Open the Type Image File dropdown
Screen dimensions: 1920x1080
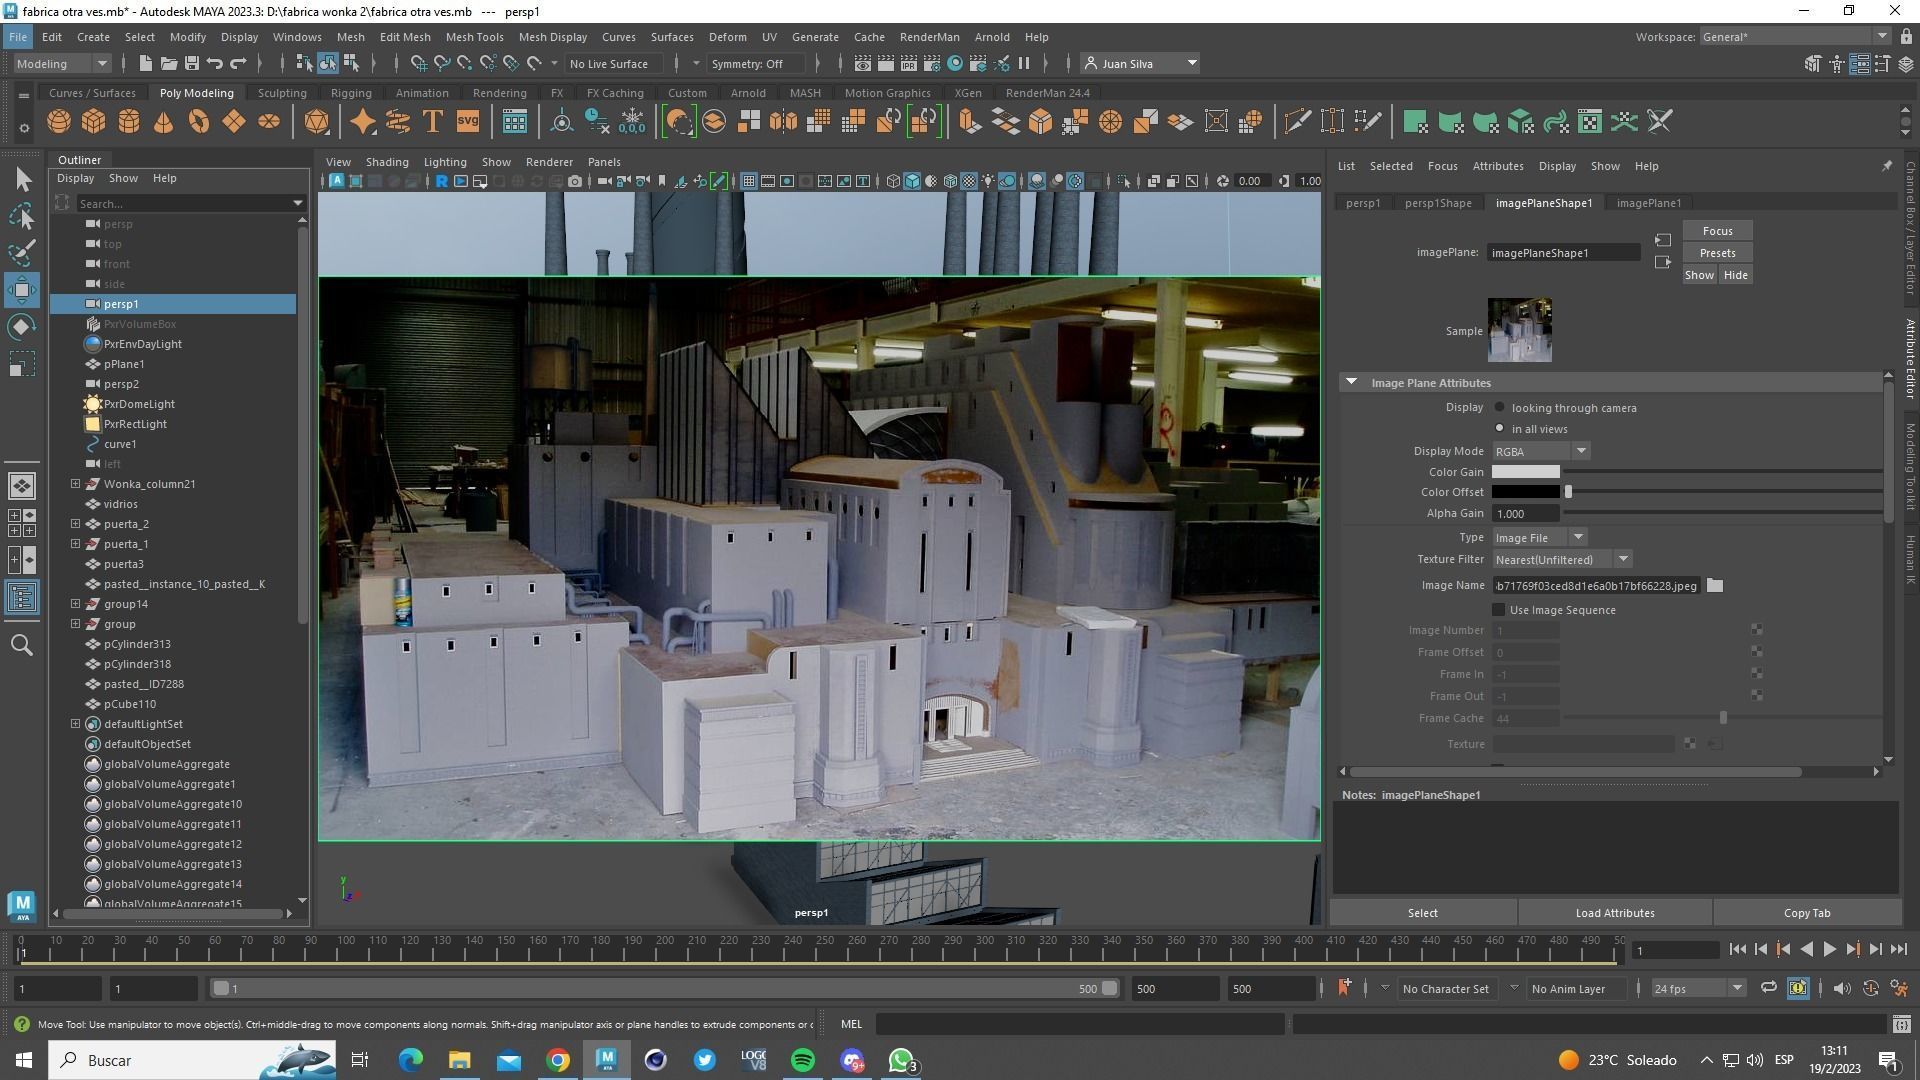tap(1540, 538)
